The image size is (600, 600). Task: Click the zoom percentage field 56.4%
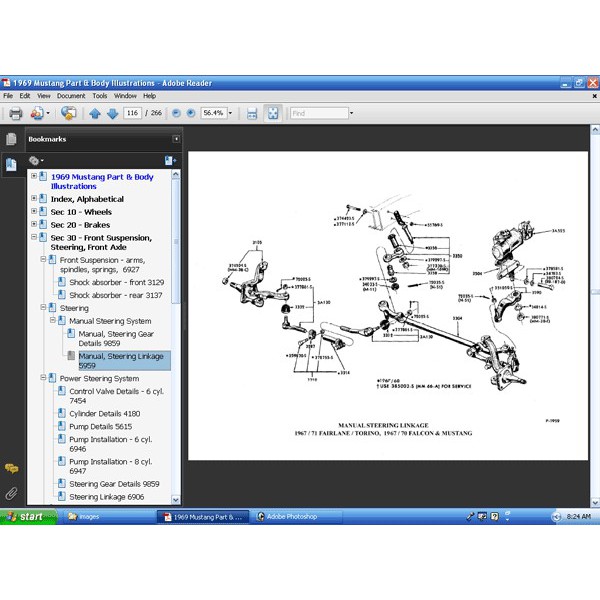coord(214,113)
